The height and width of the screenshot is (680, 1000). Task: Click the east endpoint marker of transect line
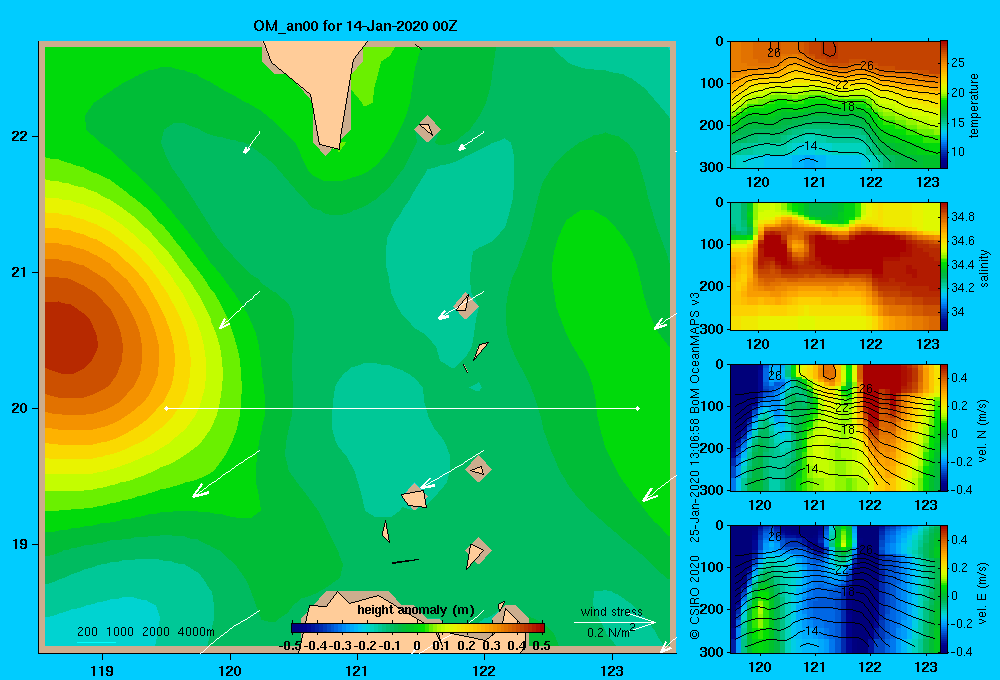click(638, 408)
